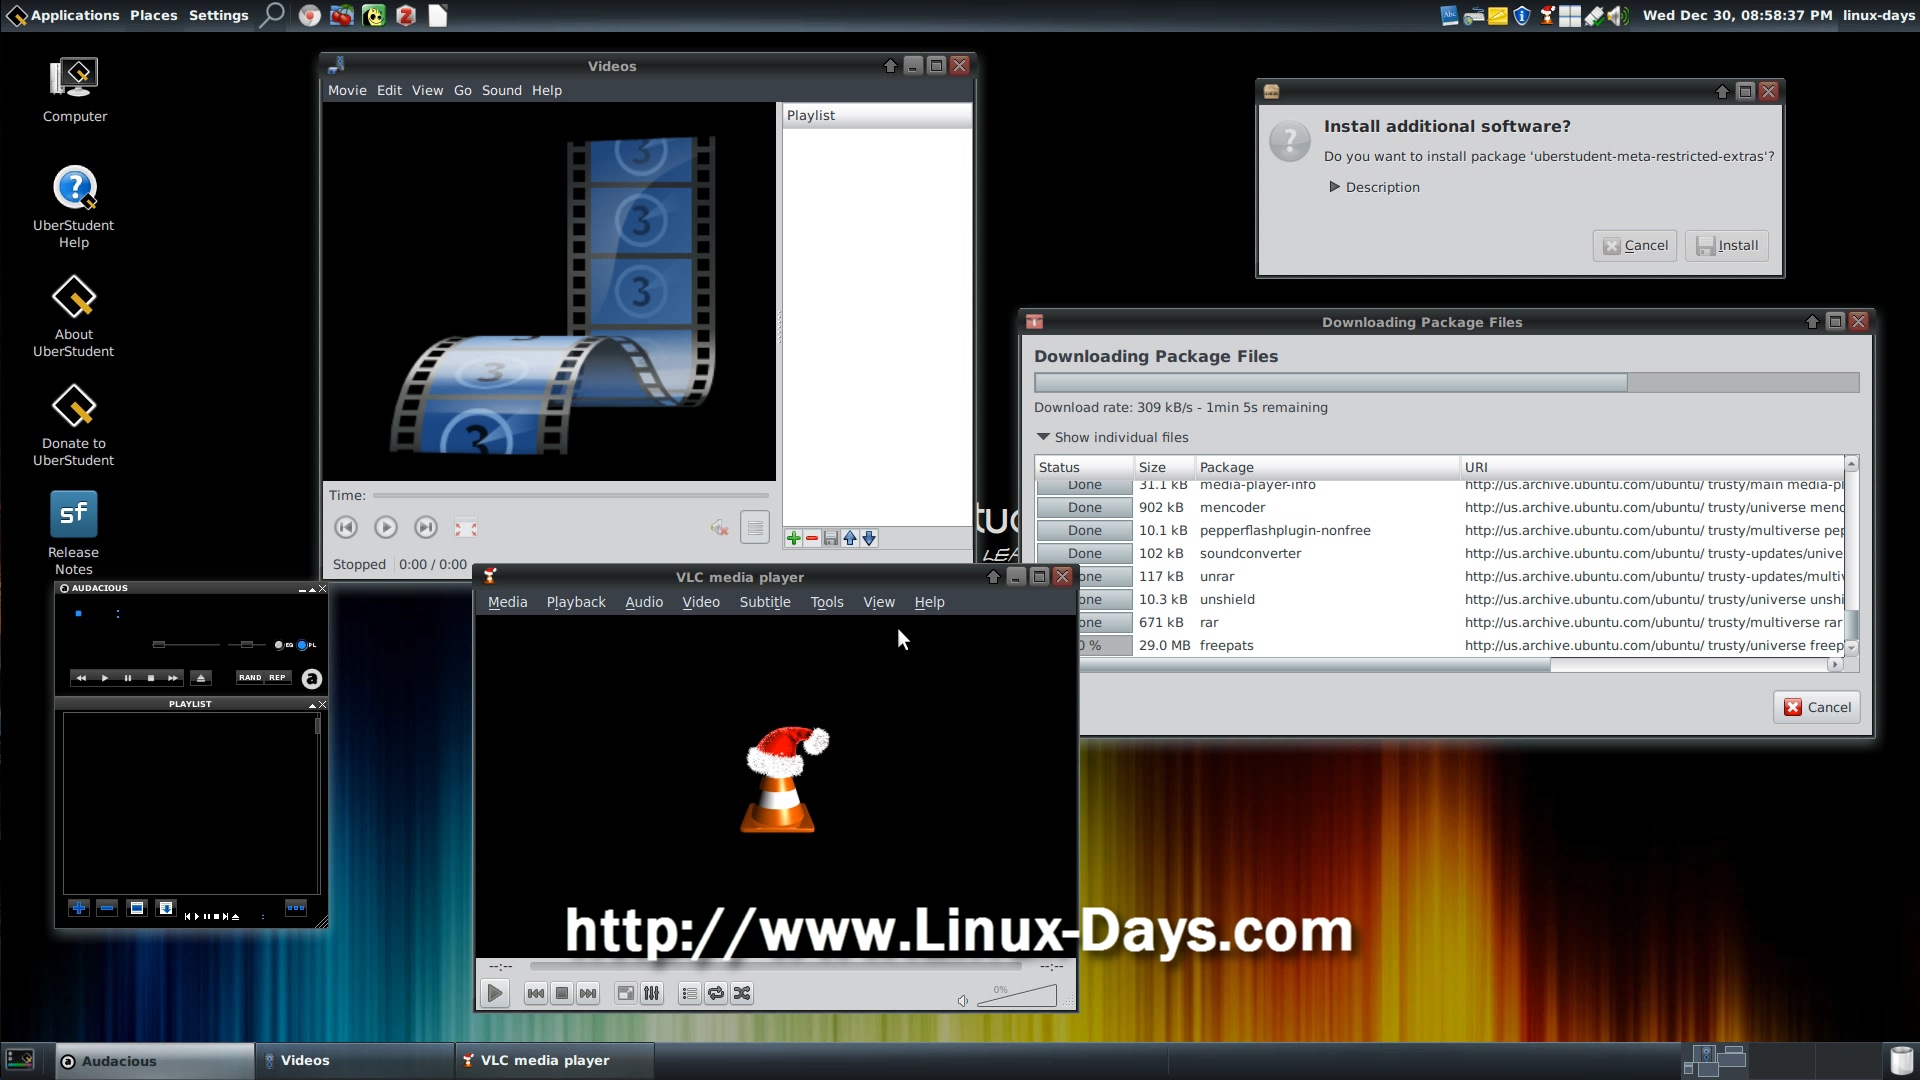This screenshot has height=1080, width=1920.
Task: Toggle Audacious REP repeat button
Action: click(277, 677)
